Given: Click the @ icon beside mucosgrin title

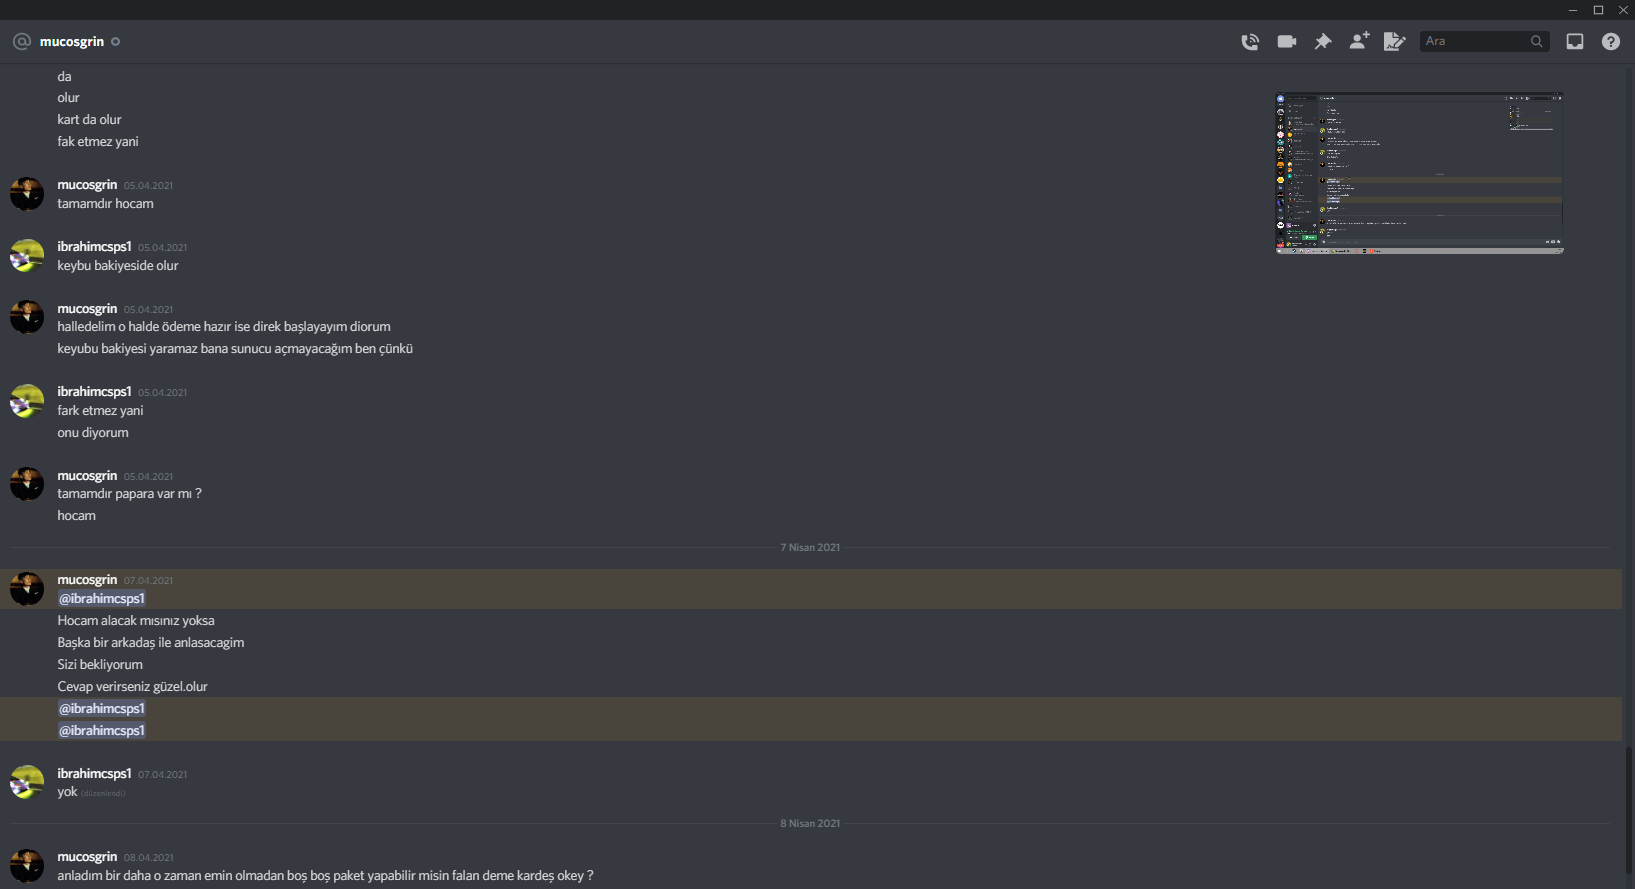Looking at the screenshot, I should coord(22,41).
